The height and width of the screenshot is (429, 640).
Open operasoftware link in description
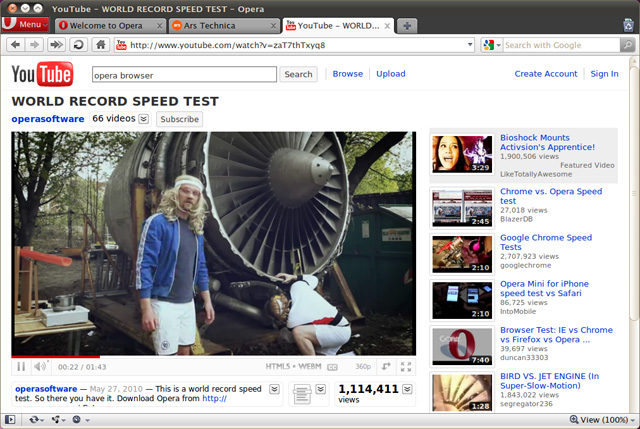coord(46,389)
